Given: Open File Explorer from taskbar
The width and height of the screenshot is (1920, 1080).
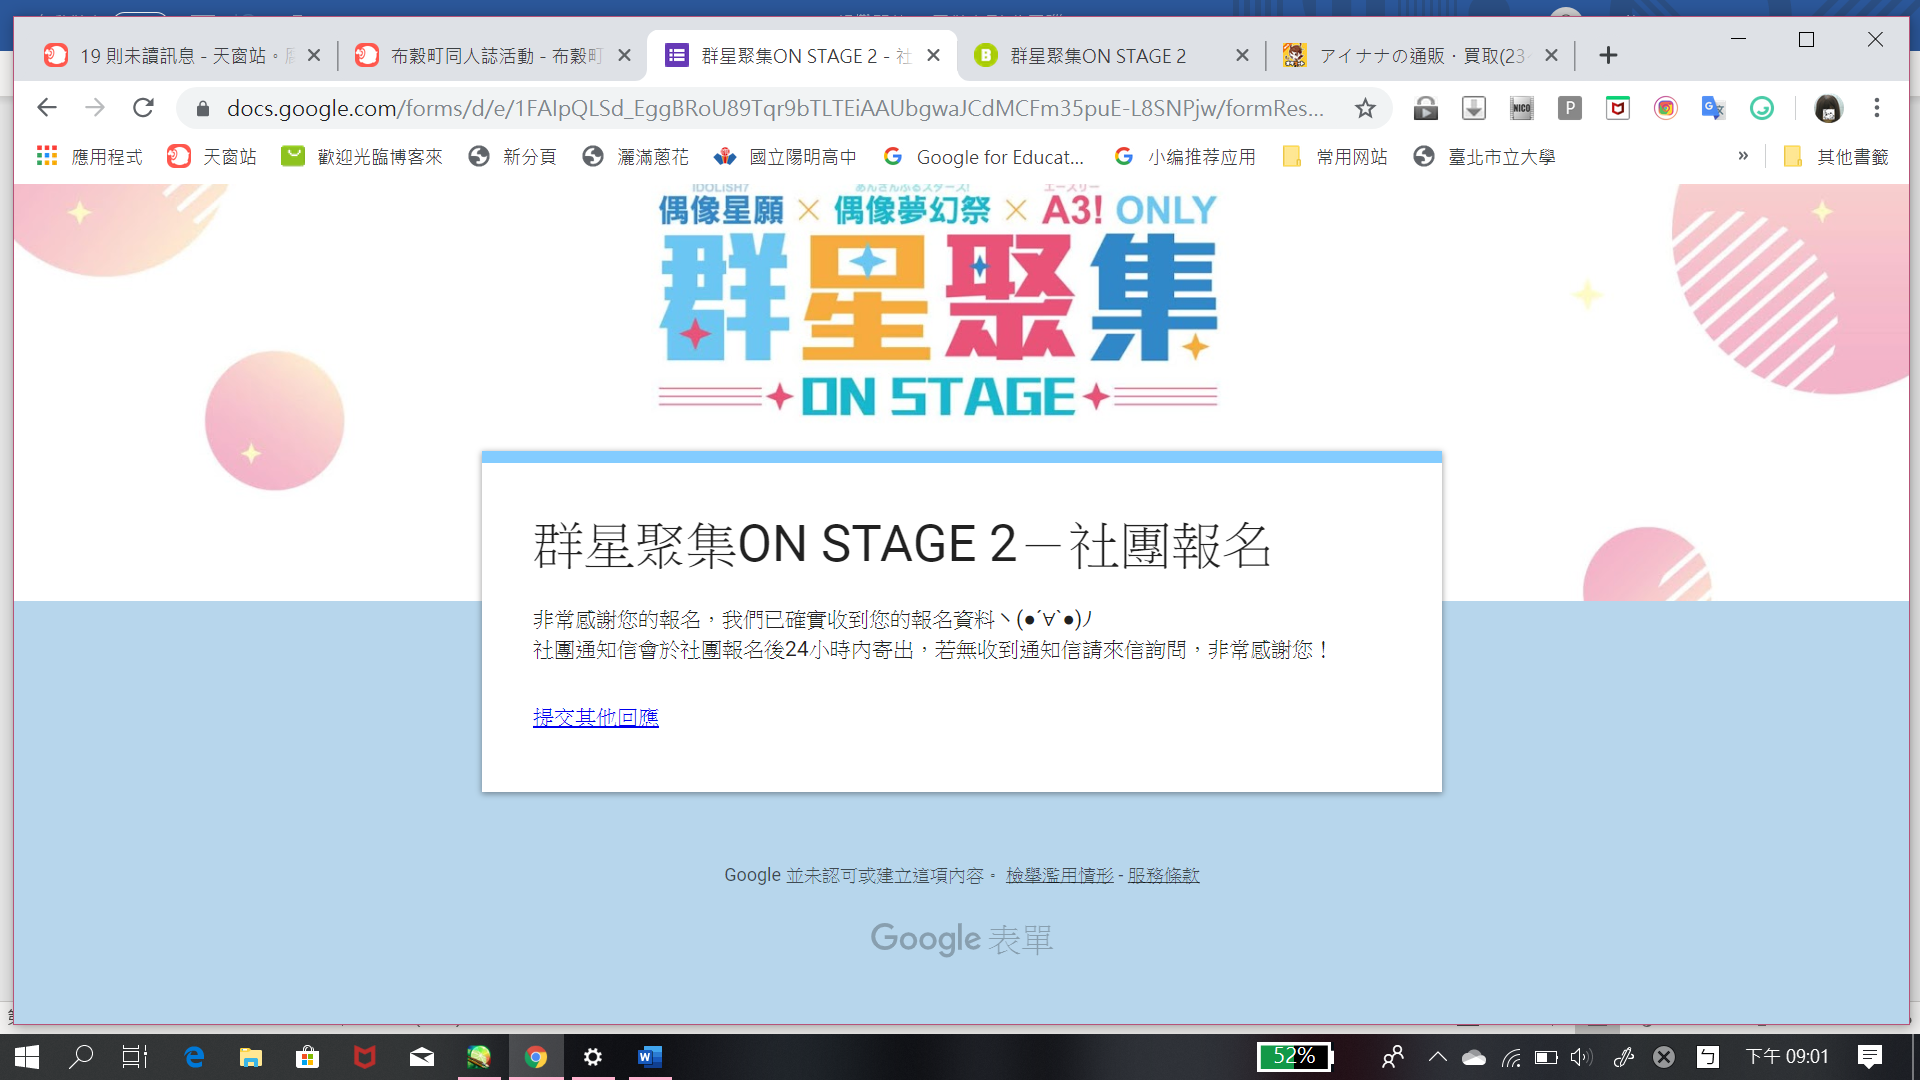Looking at the screenshot, I should point(250,1057).
